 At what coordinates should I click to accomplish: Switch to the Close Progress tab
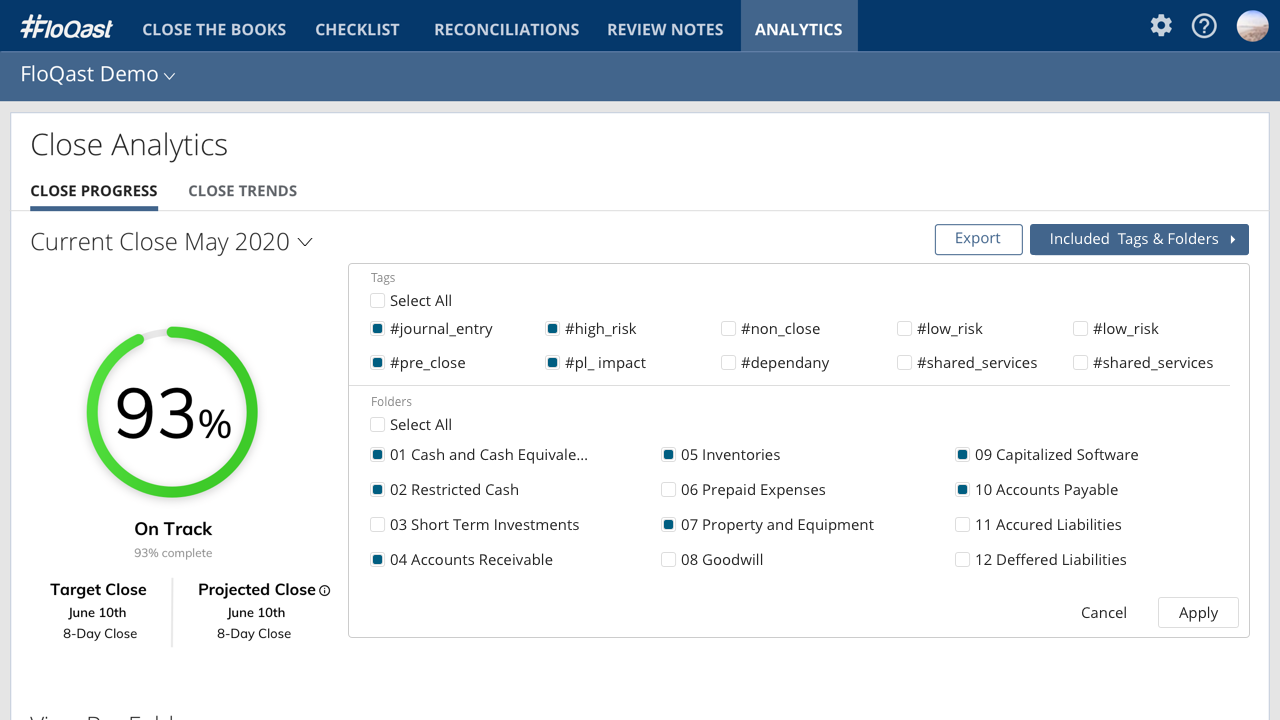(94, 191)
